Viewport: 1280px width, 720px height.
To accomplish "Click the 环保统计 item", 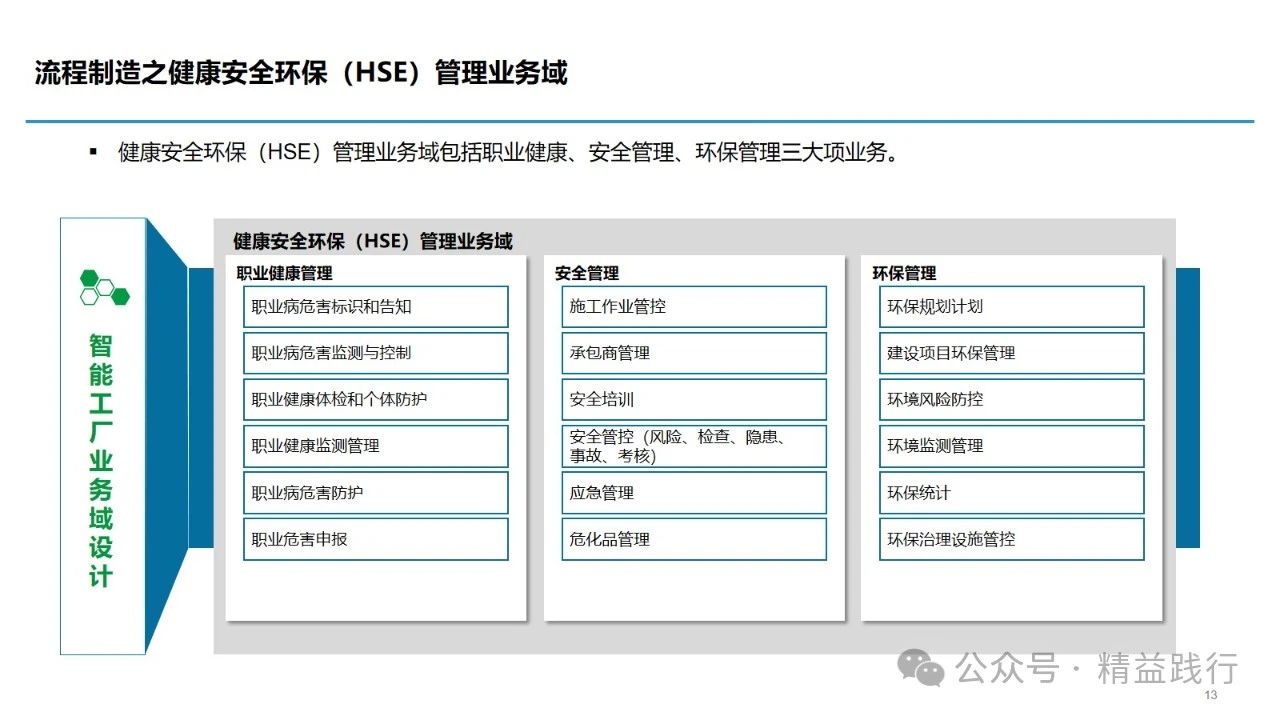I will (1011, 493).
